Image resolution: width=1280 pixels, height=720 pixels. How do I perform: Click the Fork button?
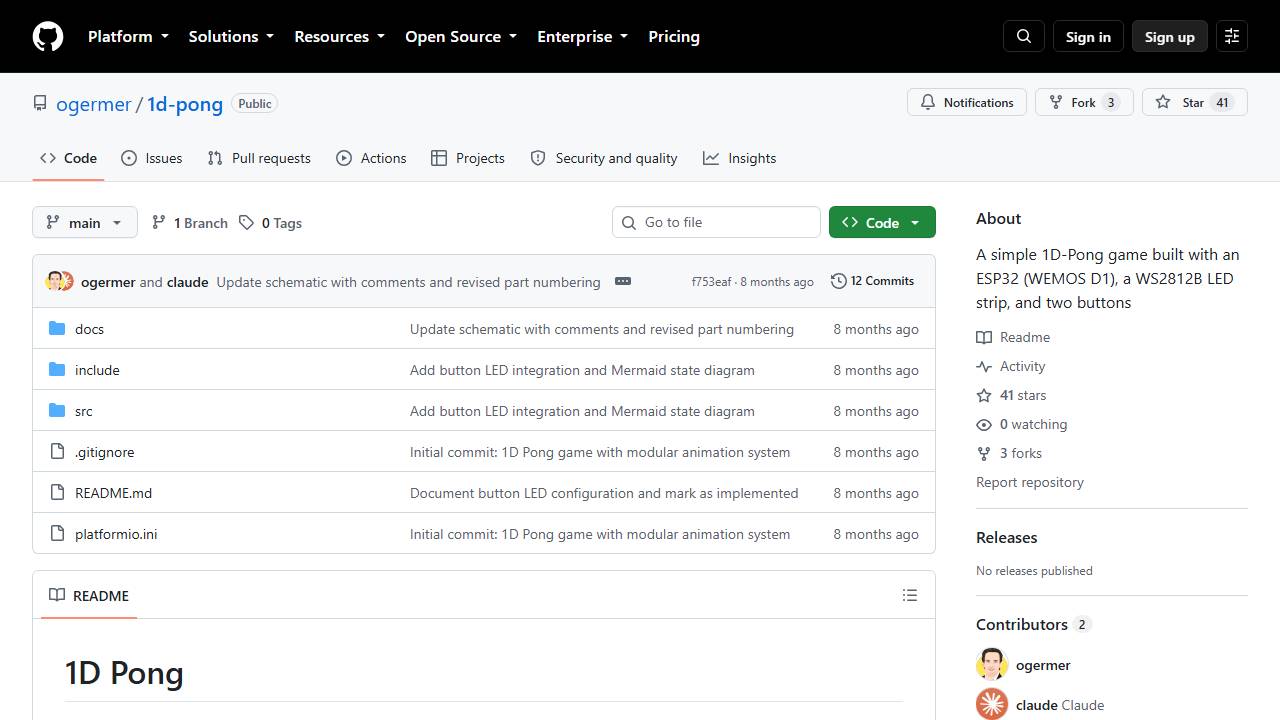click(x=1084, y=102)
